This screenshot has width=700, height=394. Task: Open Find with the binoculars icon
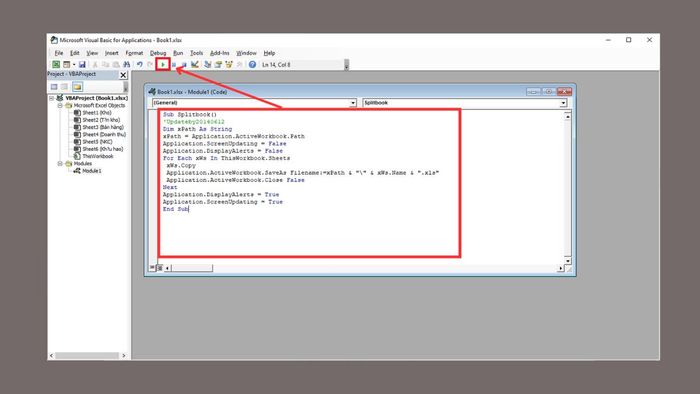(x=127, y=65)
